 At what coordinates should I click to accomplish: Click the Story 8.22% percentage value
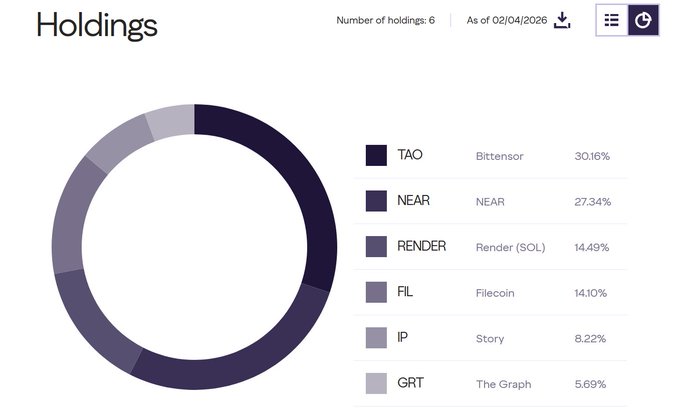[x=592, y=339]
